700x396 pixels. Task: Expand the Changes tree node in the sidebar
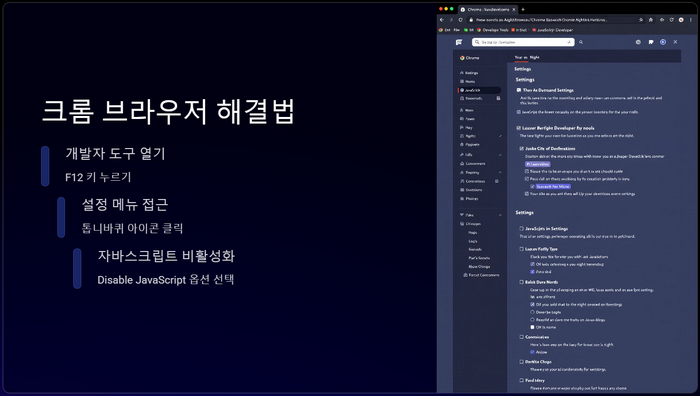tap(471, 224)
